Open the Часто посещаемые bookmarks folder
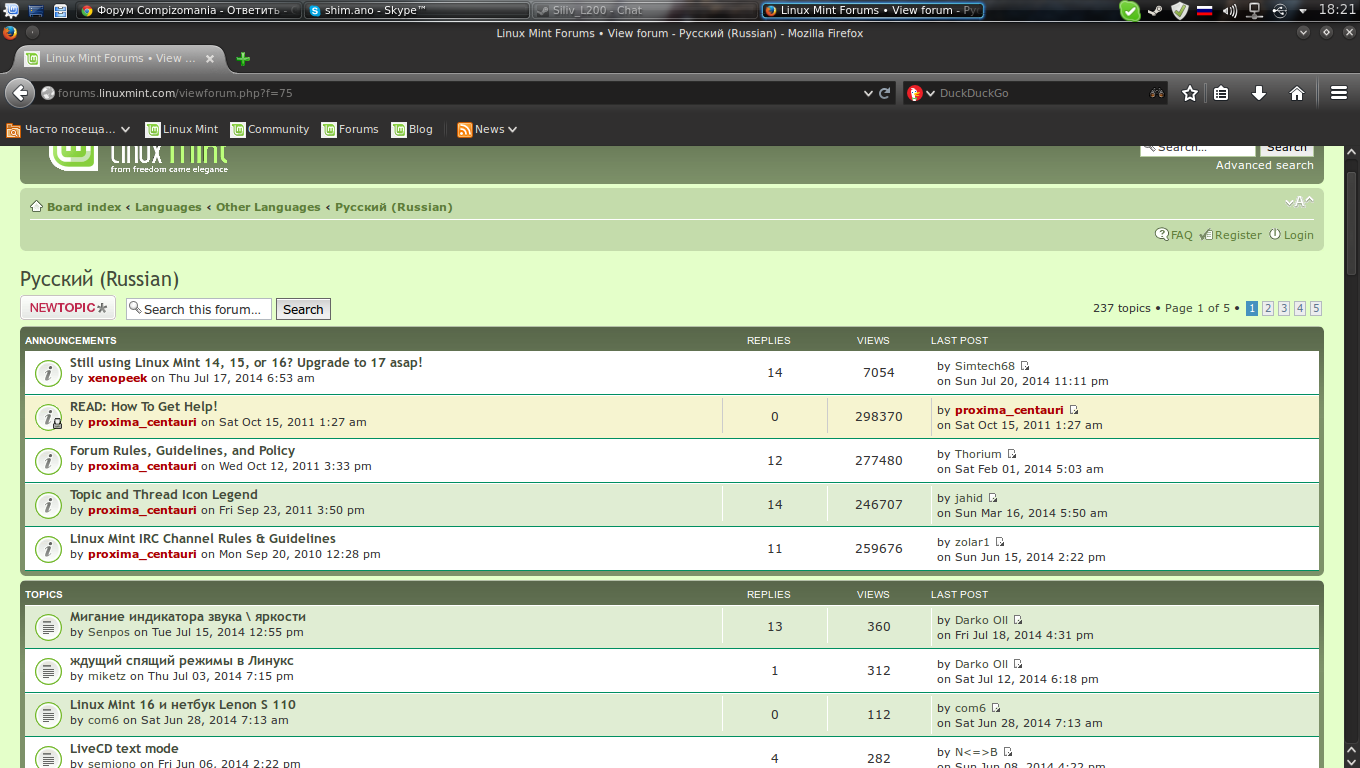Image resolution: width=1360 pixels, height=768 pixels. point(69,129)
